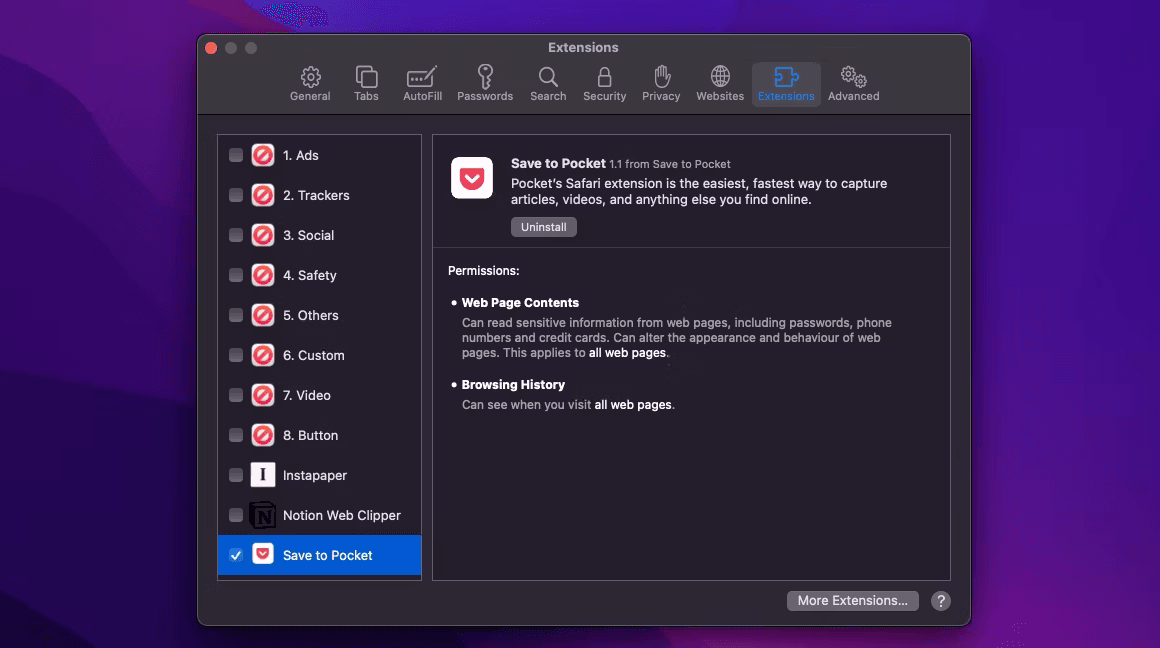Turn on the 4. Safety checkbox
This screenshot has height=648, width=1160.
tap(236, 275)
